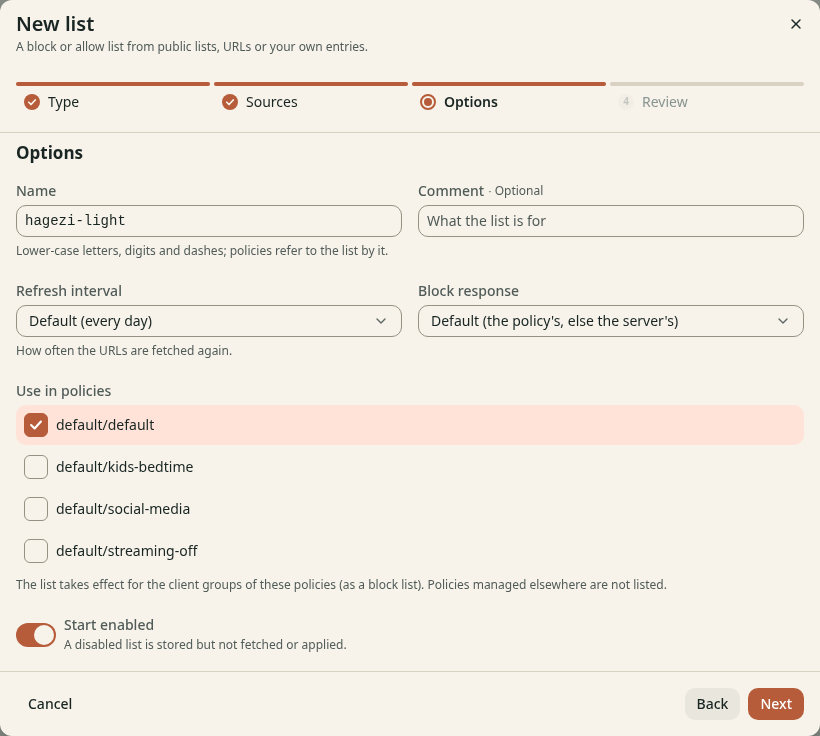Click the 'New list' dialog title
Screen dimensions: 820x736
pos(55,24)
